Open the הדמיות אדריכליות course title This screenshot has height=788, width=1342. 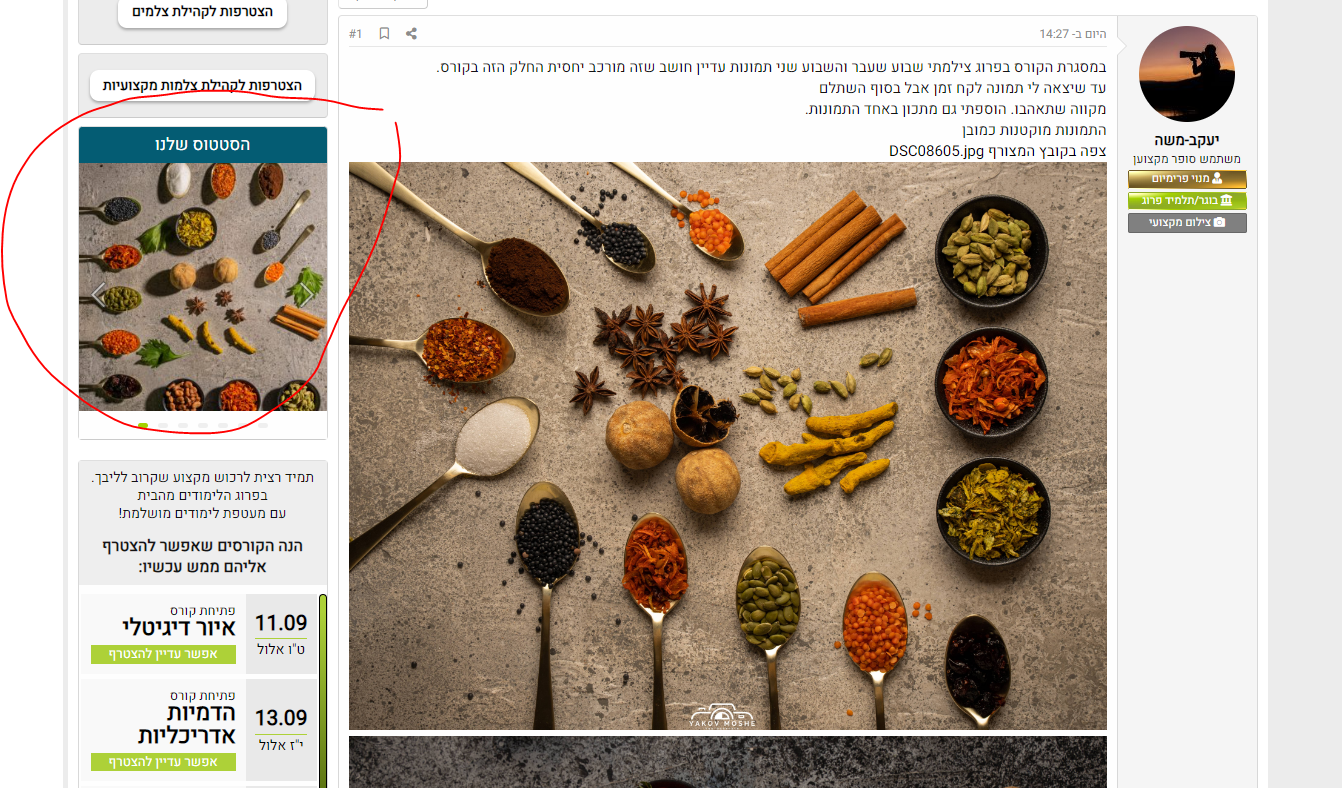(x=186, y=724)
